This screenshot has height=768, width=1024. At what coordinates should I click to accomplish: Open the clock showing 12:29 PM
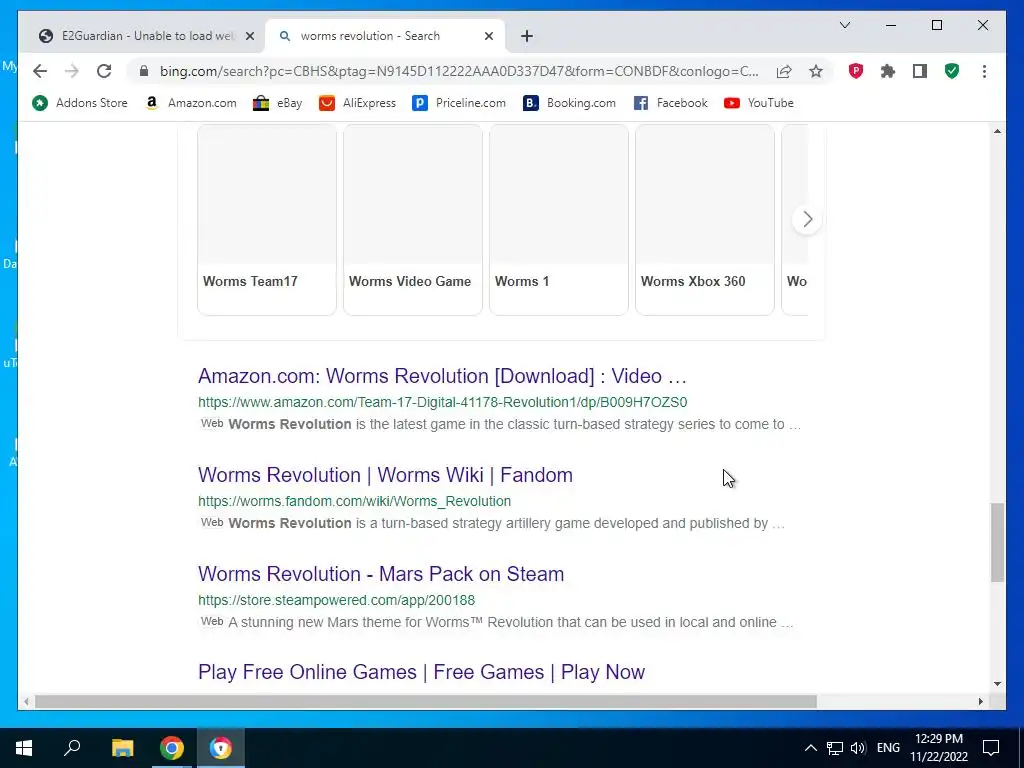click(939, 748)
